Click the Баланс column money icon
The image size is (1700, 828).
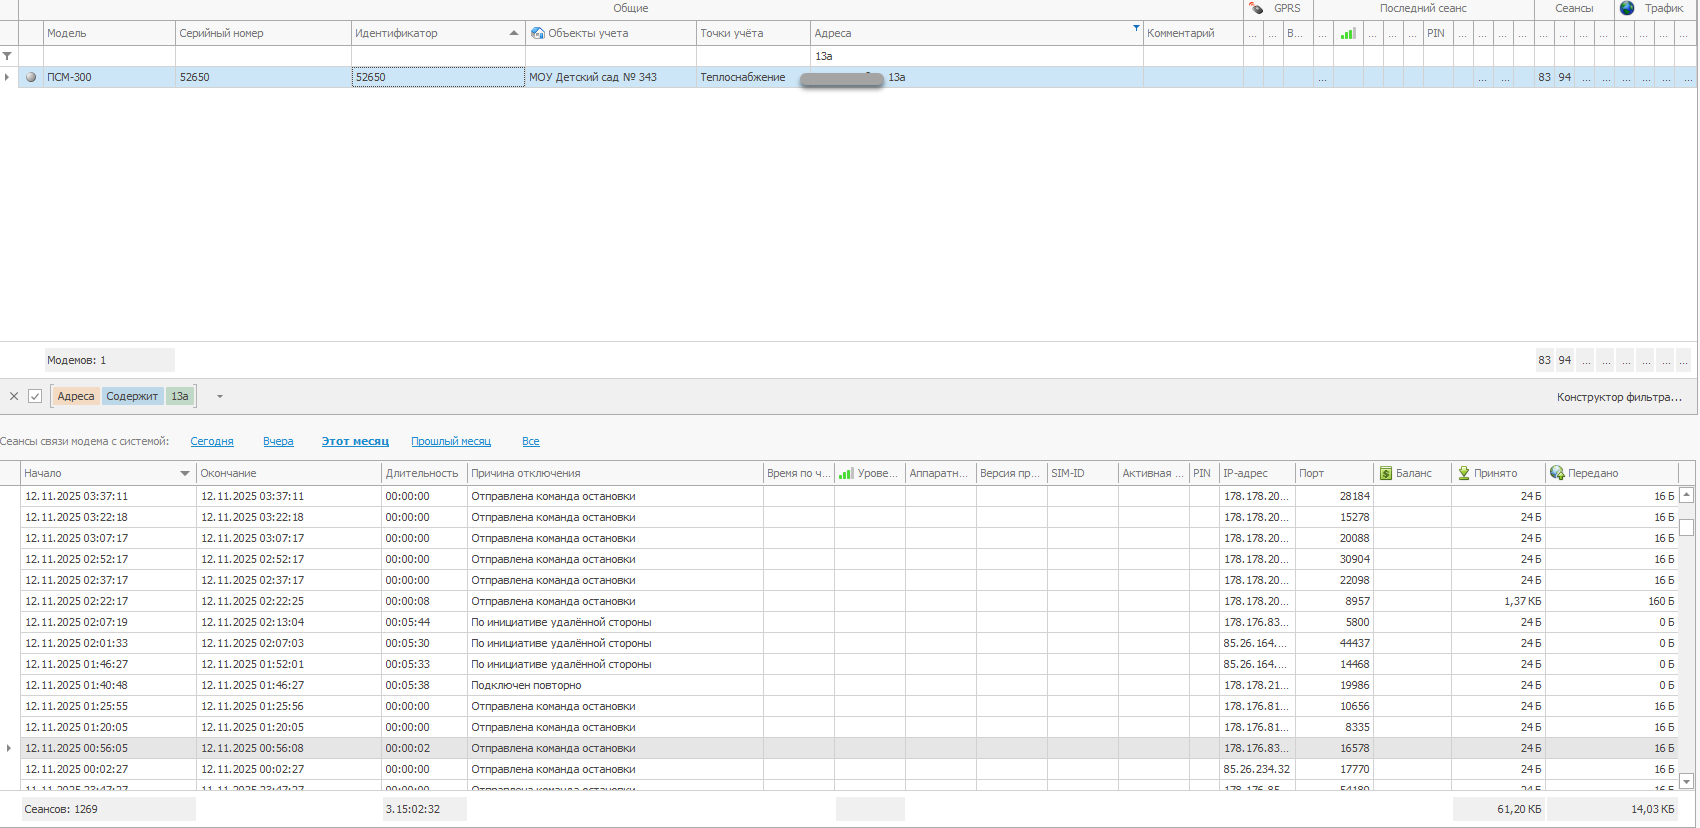(x=1386, y=473)
